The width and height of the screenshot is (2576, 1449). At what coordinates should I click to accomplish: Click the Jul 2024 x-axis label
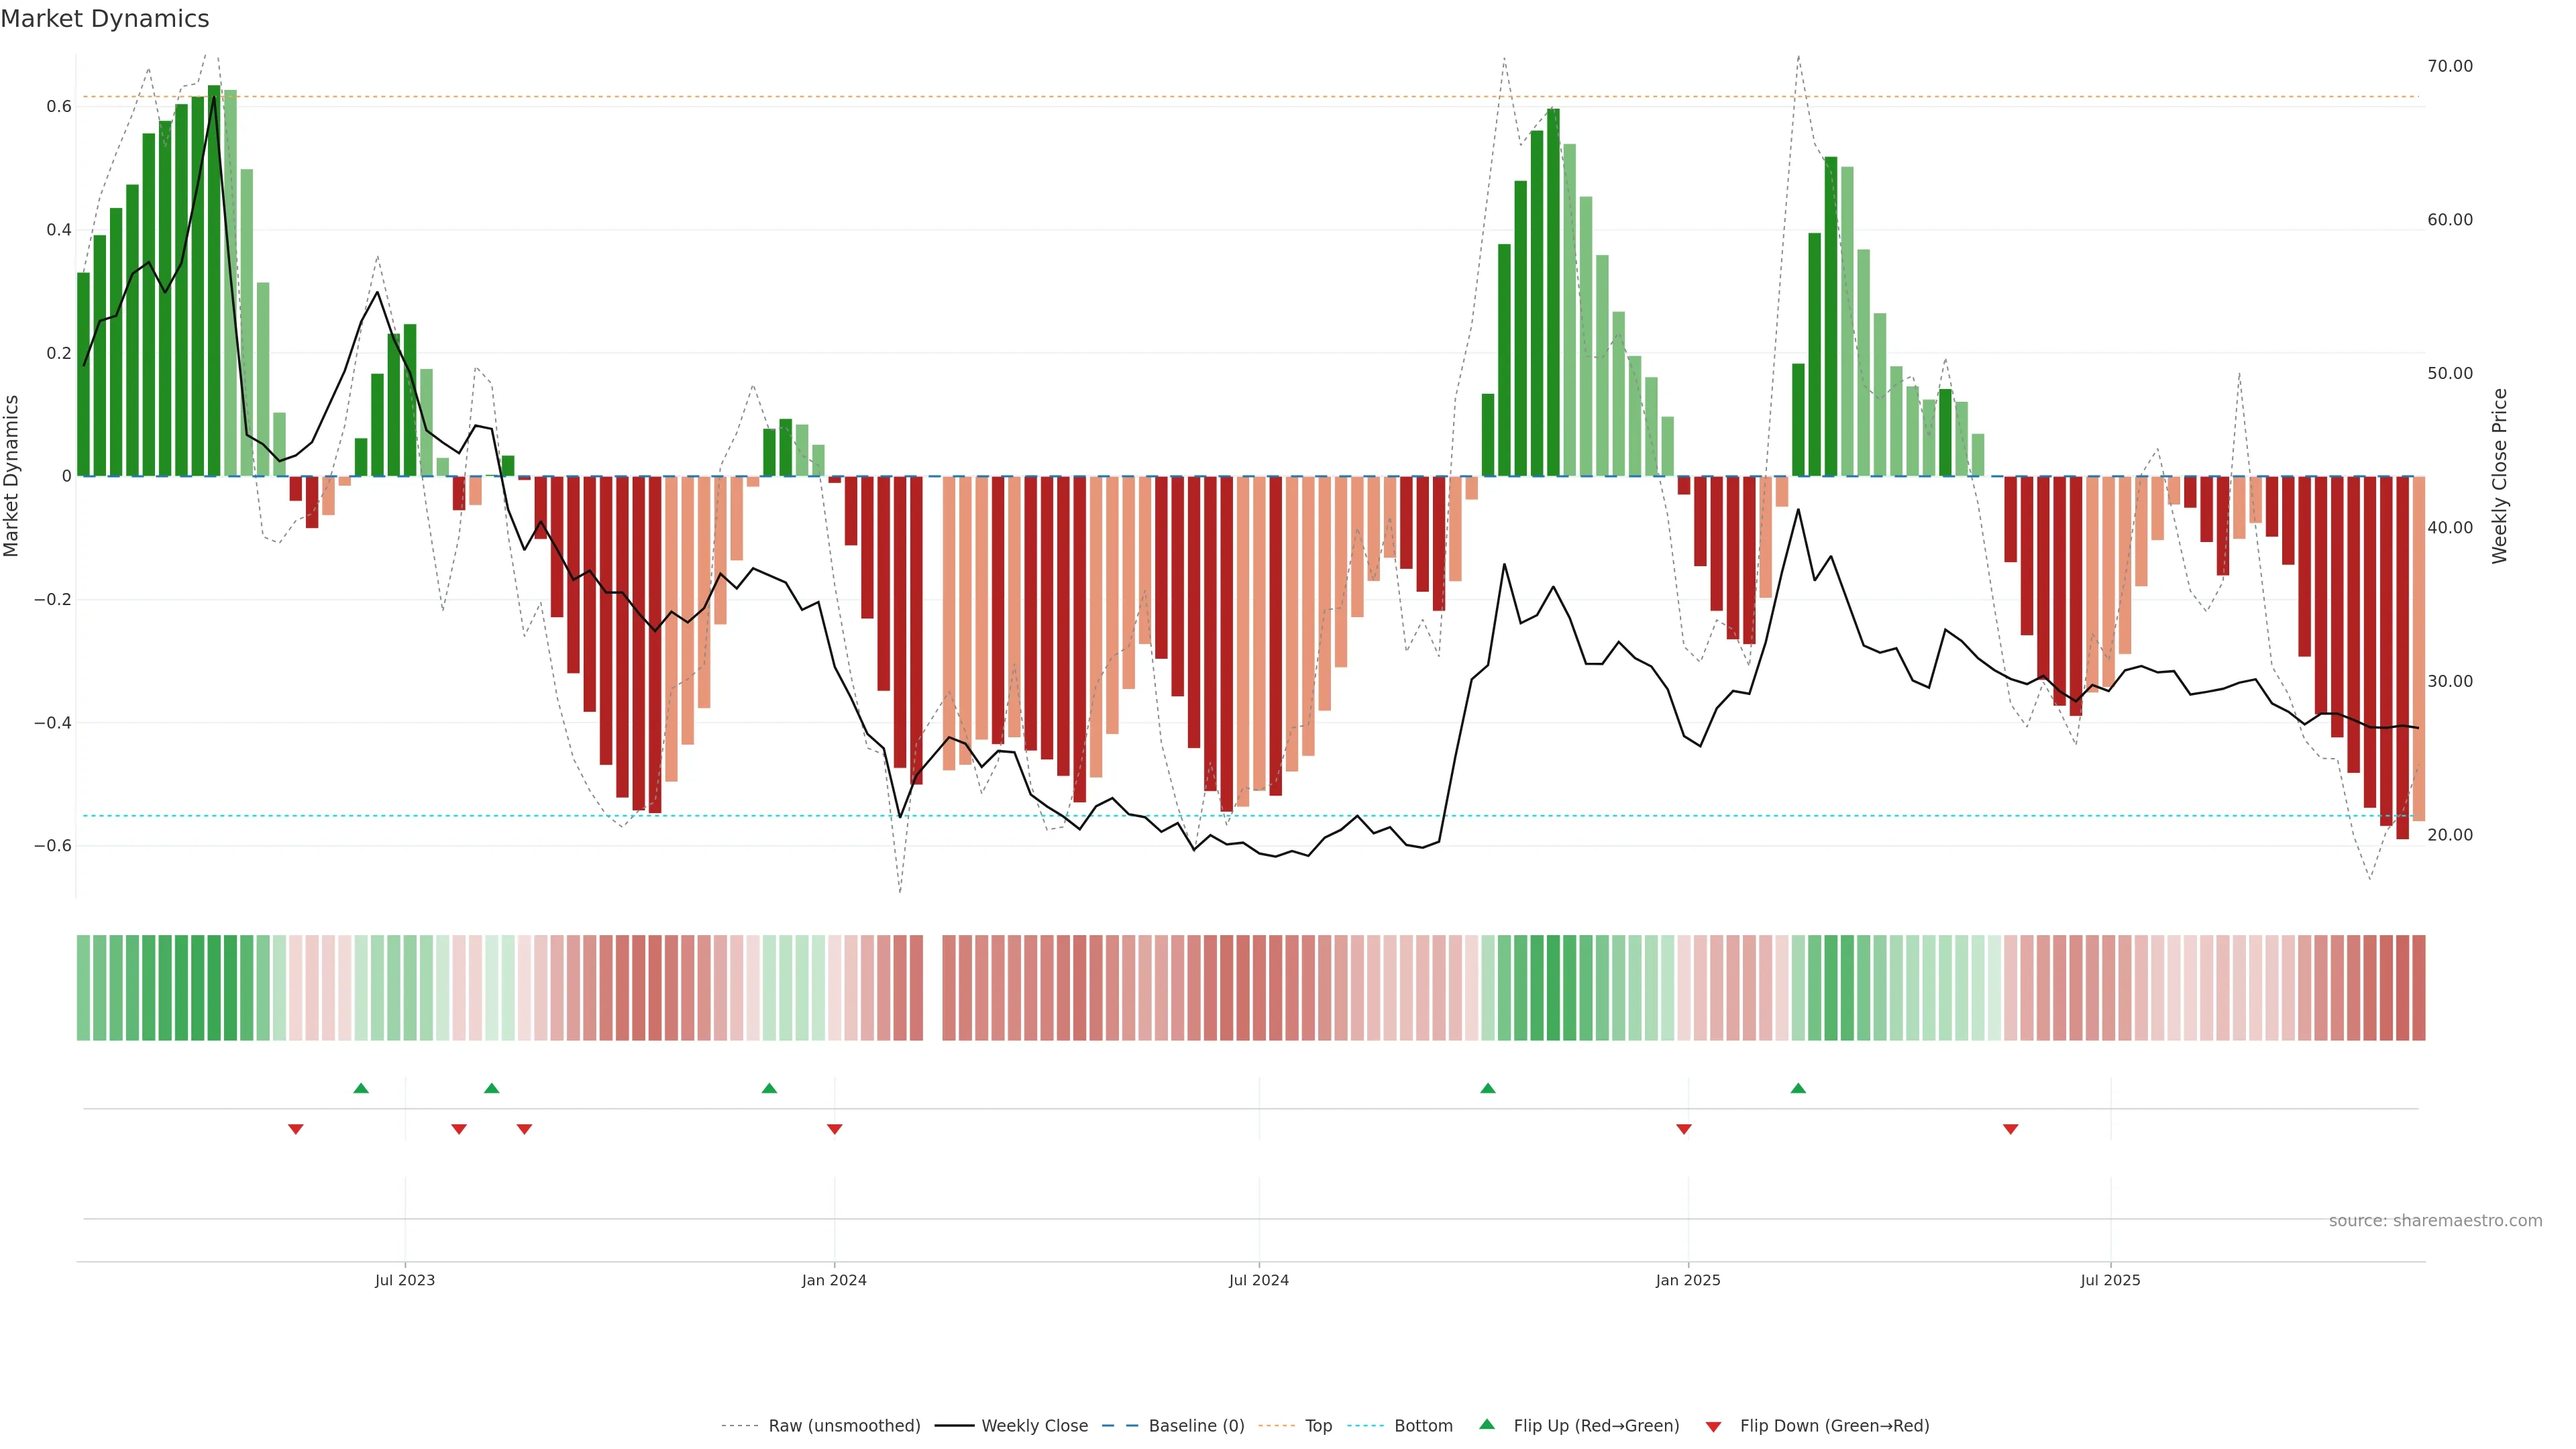pos(1258,1280)
